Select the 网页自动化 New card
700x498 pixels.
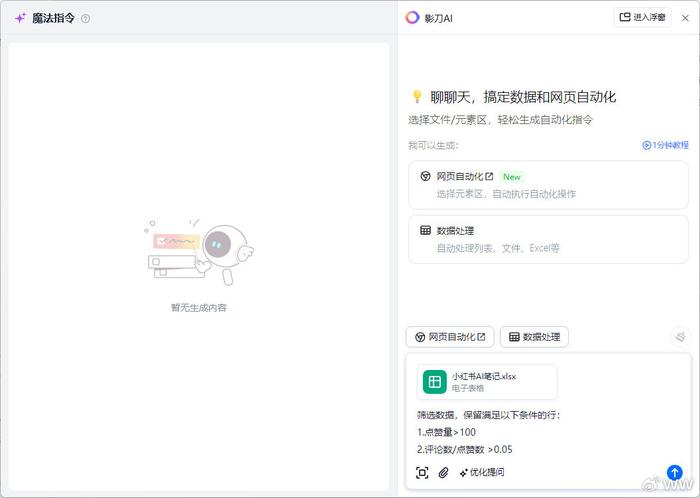(x=548, y=185)
